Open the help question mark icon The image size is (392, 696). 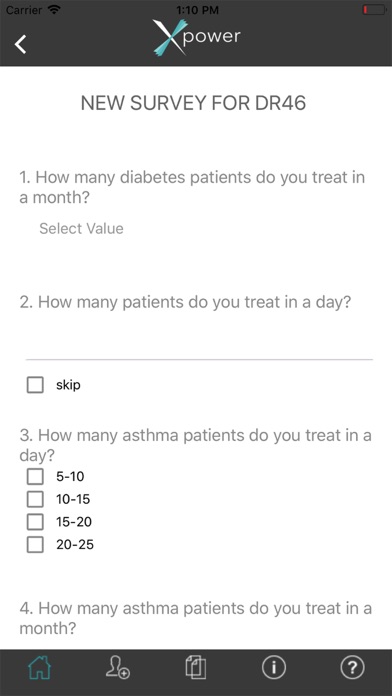[x=352, y=667]
